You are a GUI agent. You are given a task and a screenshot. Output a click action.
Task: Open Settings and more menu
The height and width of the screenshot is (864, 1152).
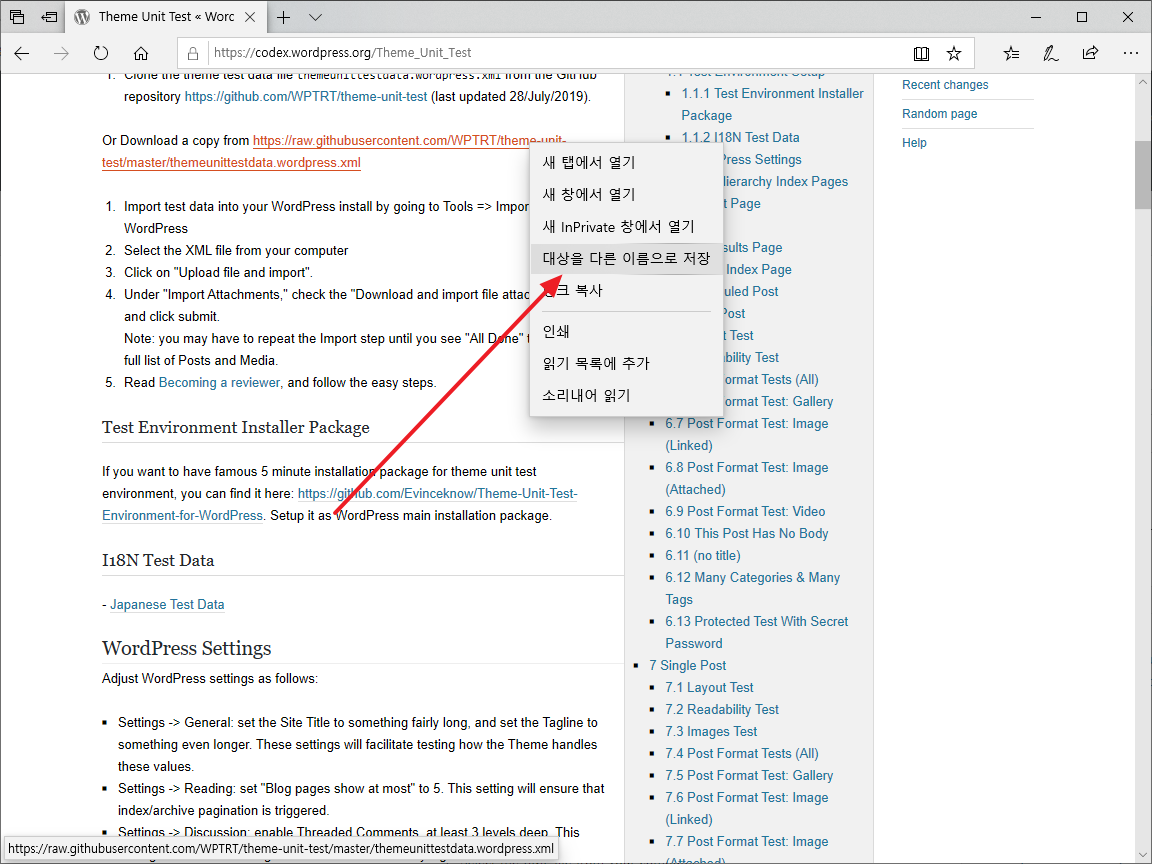[1131, 53]
